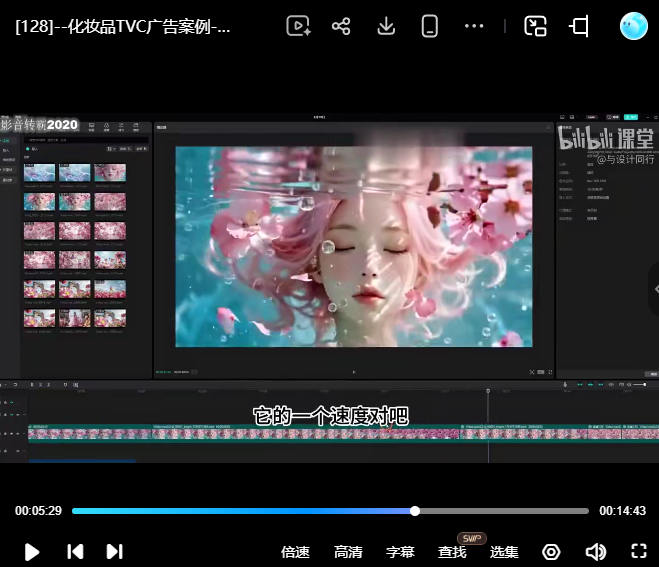Click the hexagon settings icon in player bar
659x567 pixels.
point(551,552)
